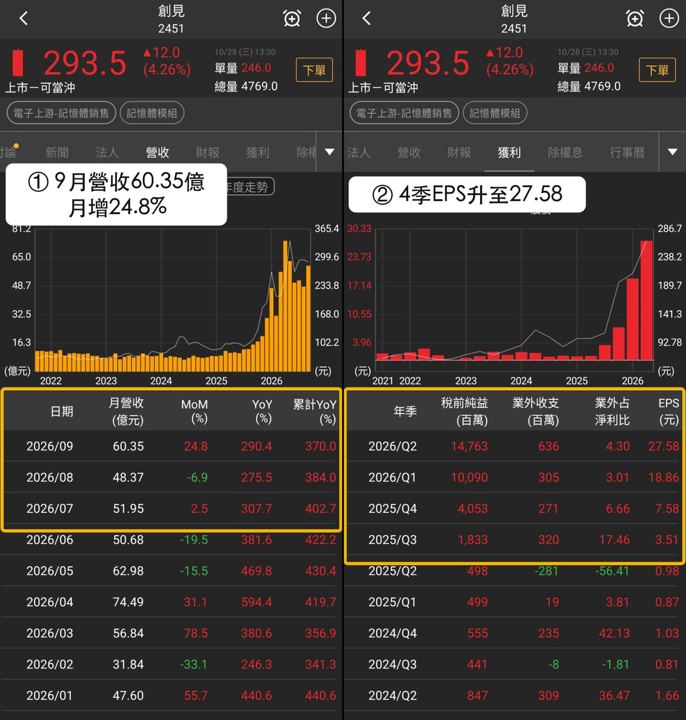
Task: Go back using right panel back arrow
Action: click(366, 18)
